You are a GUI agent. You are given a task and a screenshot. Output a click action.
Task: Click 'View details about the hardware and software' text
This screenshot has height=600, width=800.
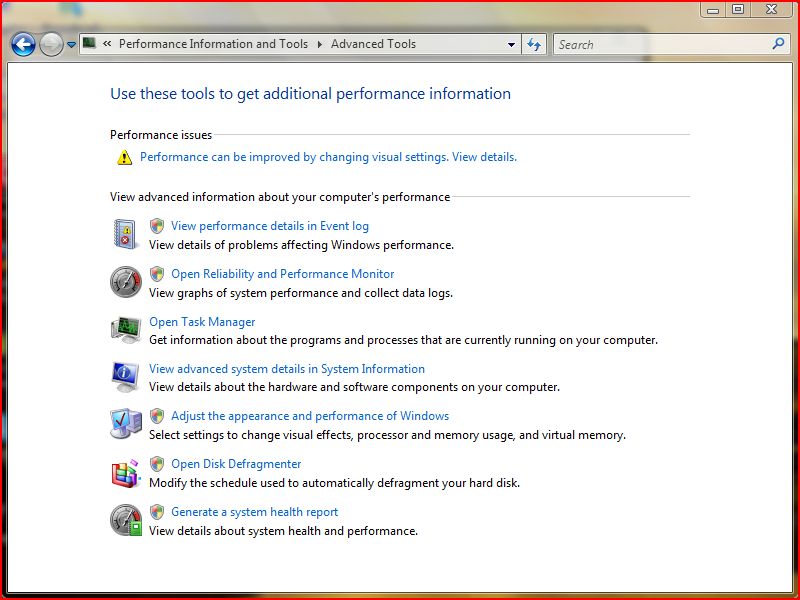(x=355, y=387)
